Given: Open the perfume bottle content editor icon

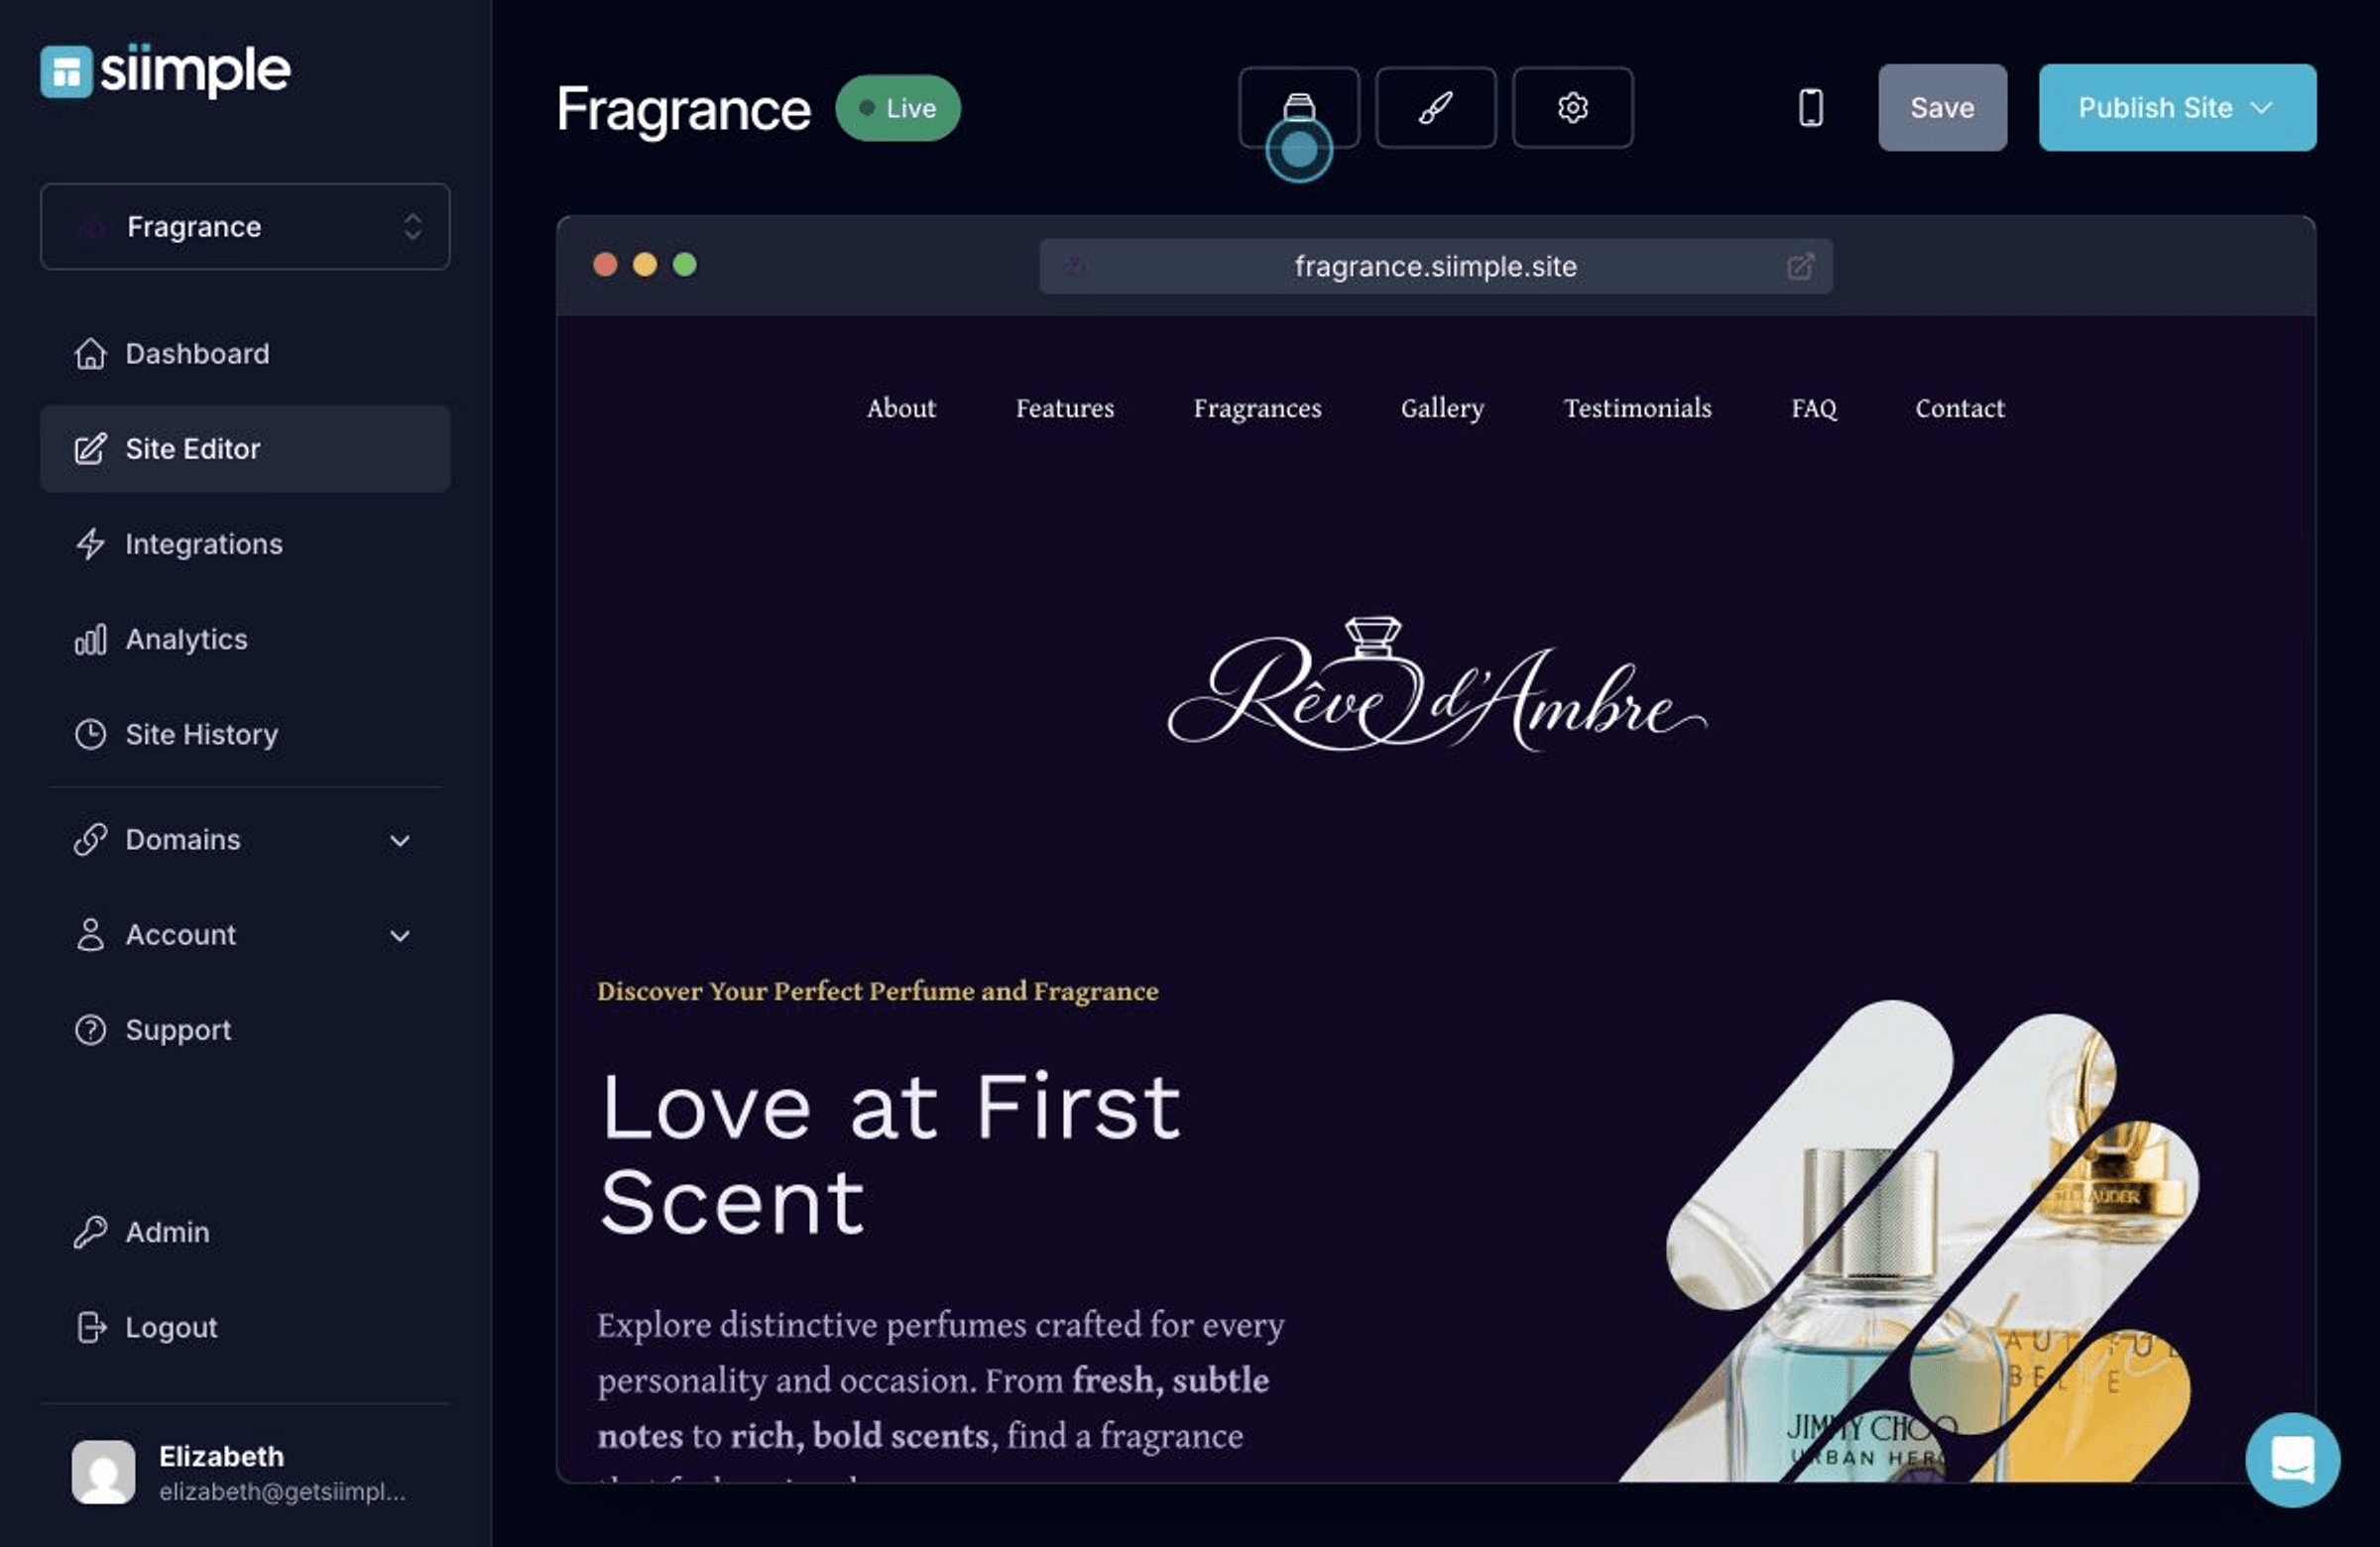Looking at the screenshot, I should point(1298,107).
